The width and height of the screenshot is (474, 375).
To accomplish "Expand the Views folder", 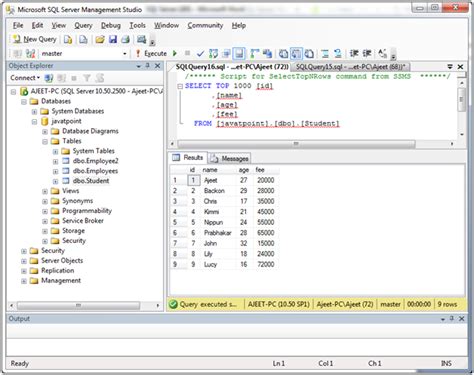I will tap(45, 191).
